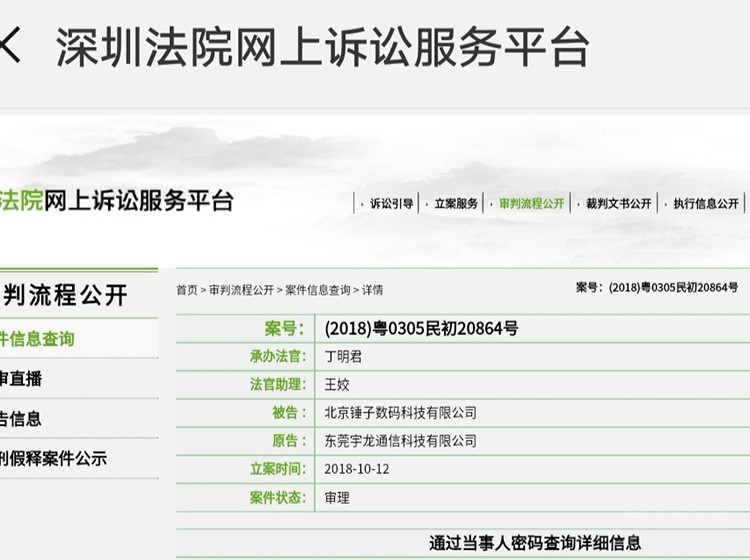
Task: Open 执行信息公开 in the top navigation
Action: pos(706,203)
